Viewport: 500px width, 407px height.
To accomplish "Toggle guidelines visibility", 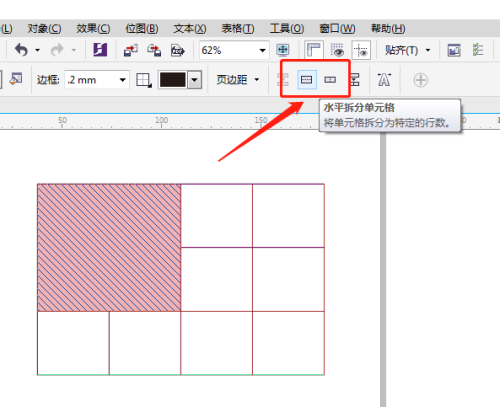I will coord(361,50).
